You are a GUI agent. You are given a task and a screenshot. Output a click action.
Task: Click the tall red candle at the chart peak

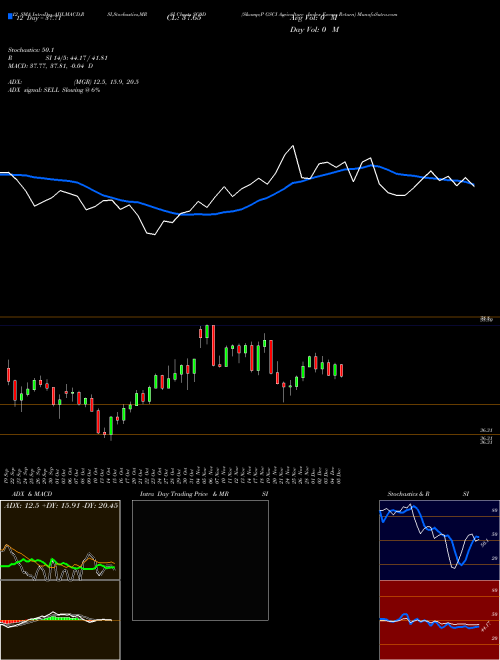pyautogui.click(x=213, y=345)
